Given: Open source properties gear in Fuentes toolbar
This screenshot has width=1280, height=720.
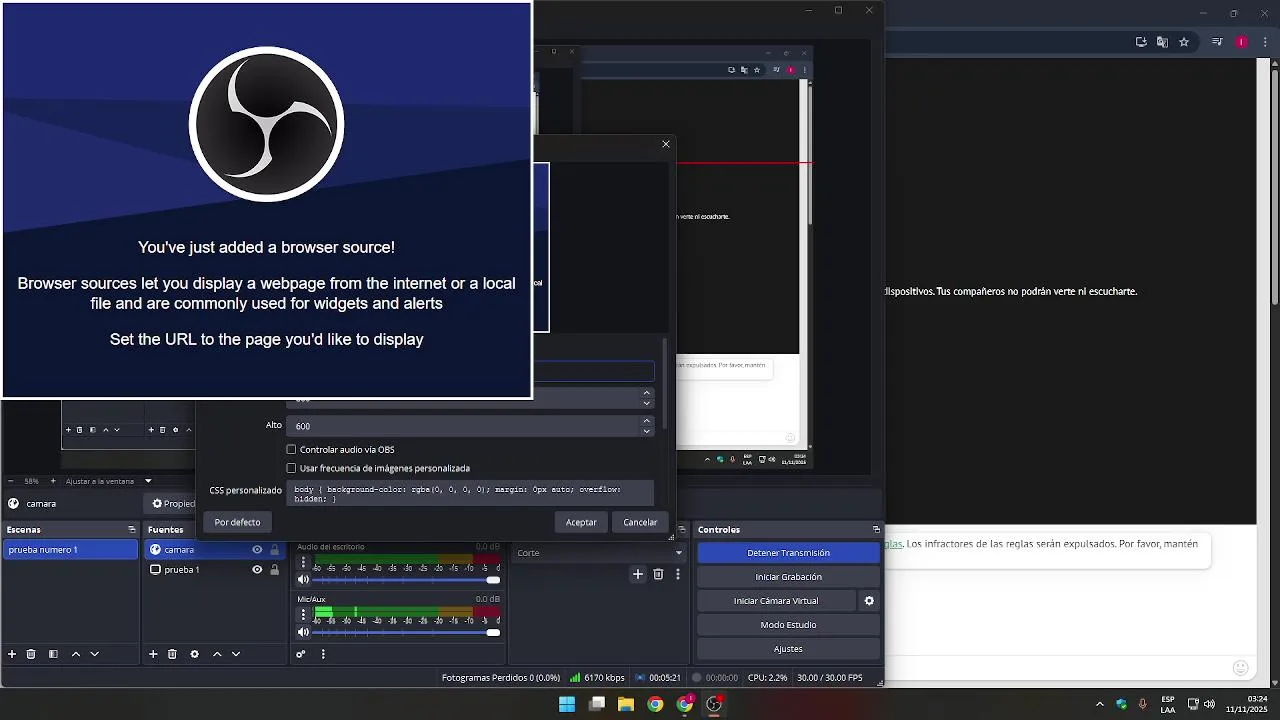Looking at the screenshot, I should 194,654.
